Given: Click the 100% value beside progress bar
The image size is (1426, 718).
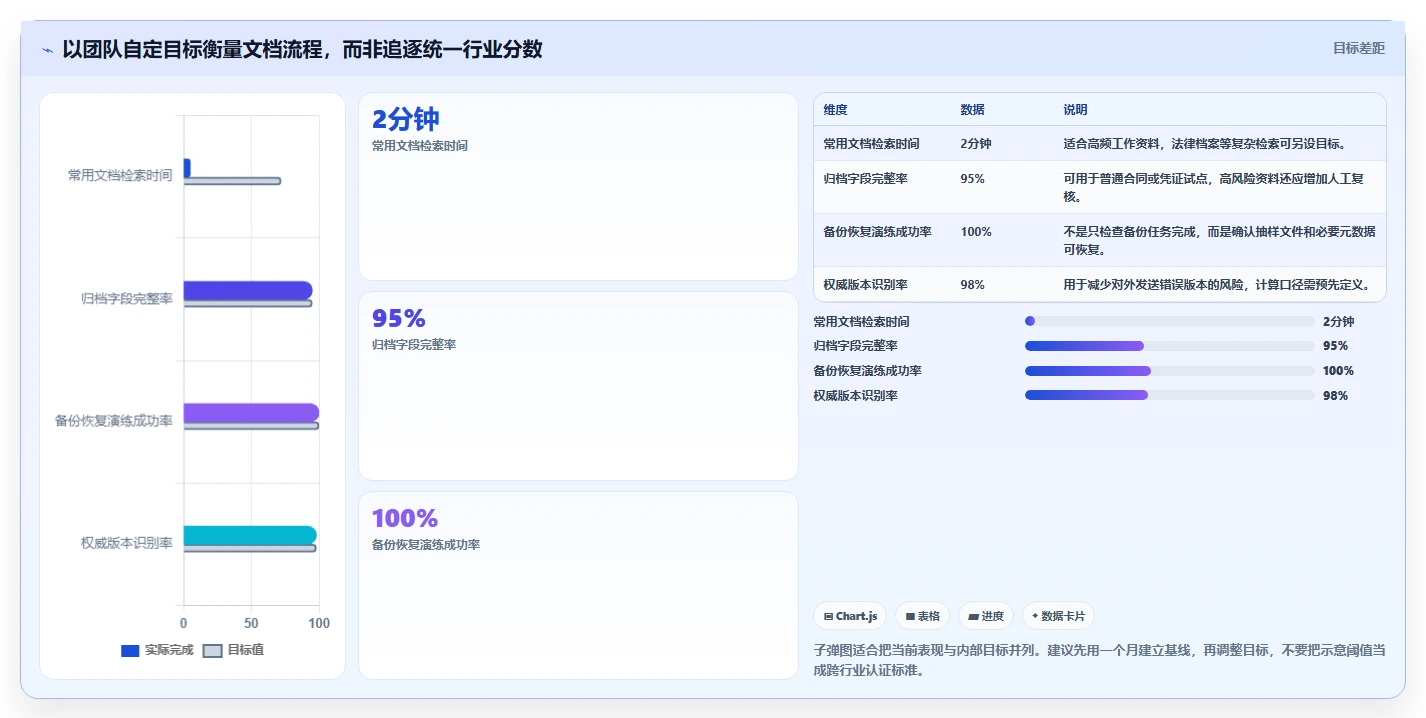Looking at the screenshot, I should pos(1338,371).
